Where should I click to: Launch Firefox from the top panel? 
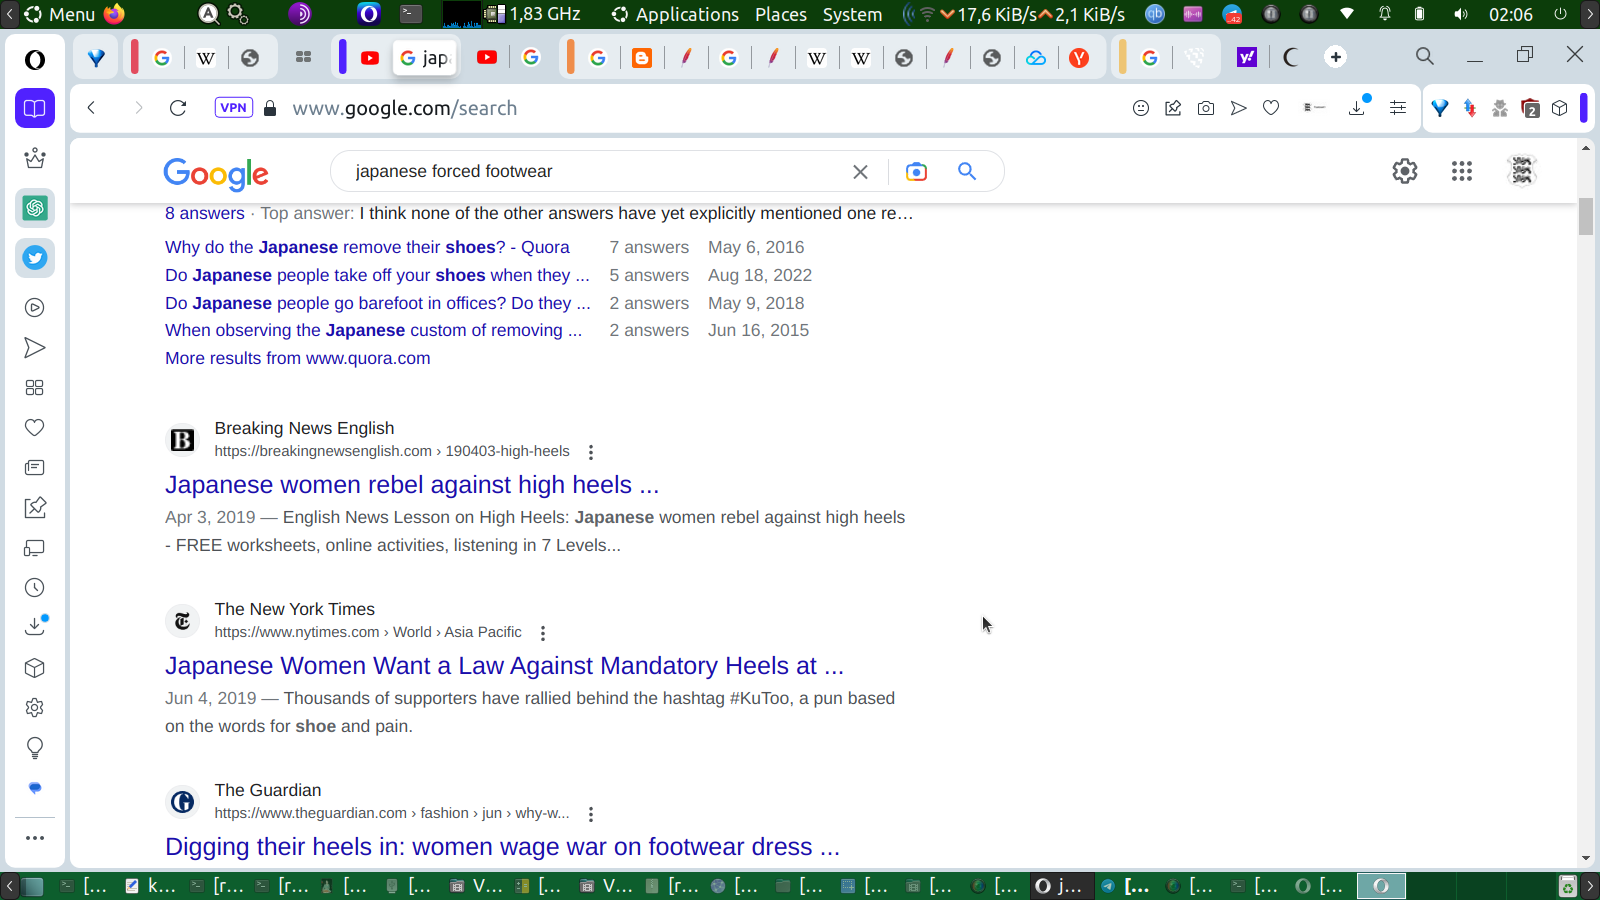point(115,14)
